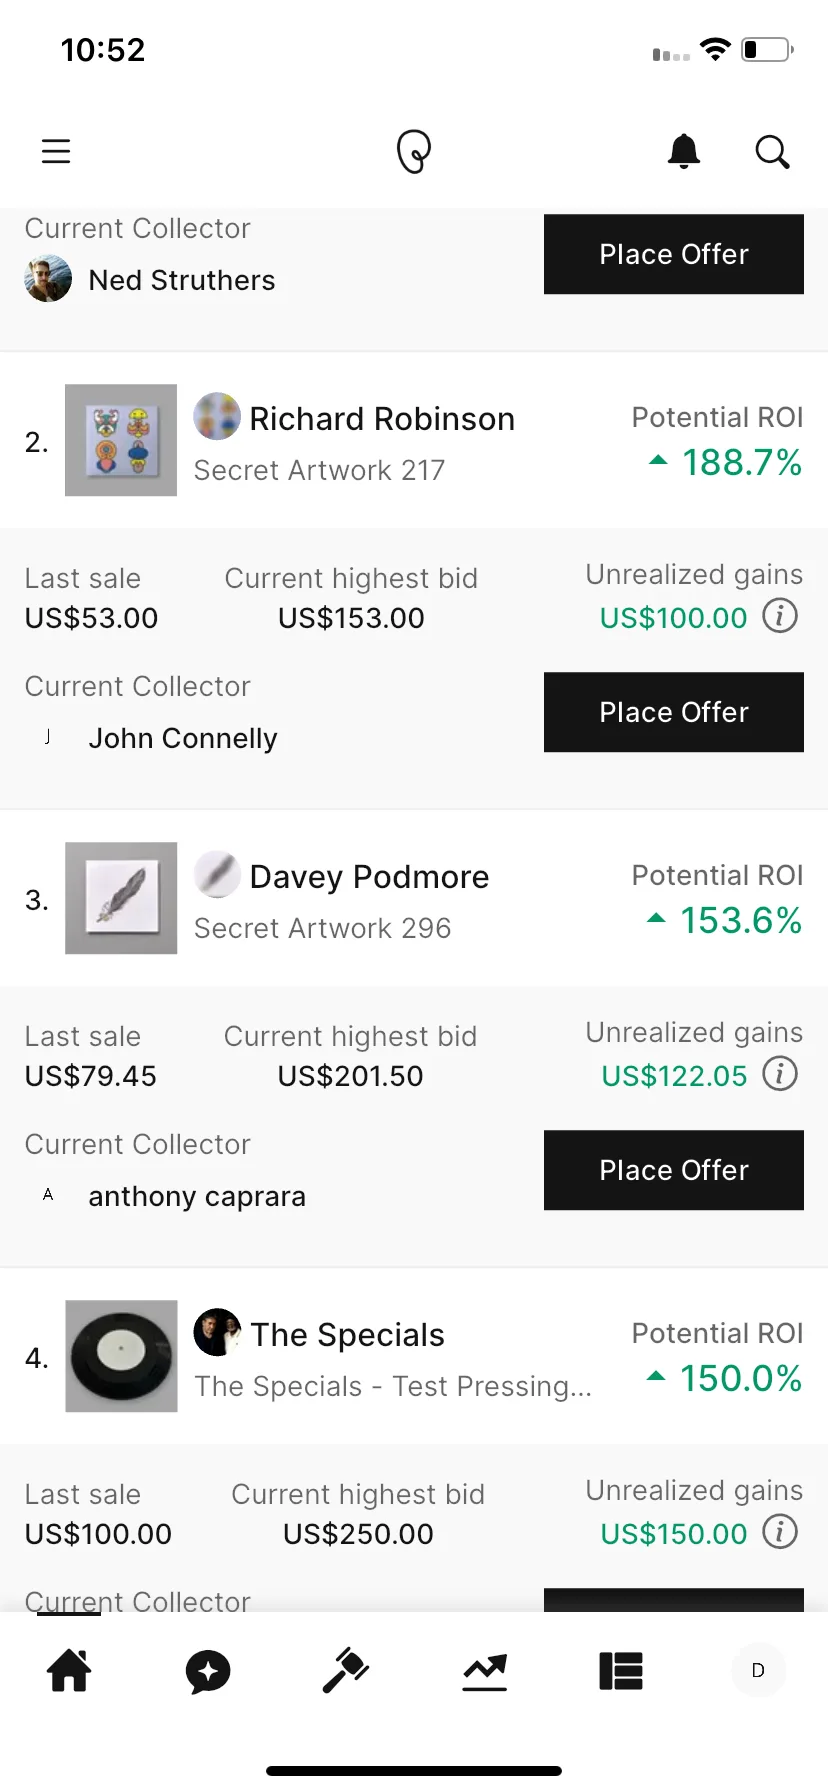This screenshot has width=828, height=1792.
Task: Open the sparkle chat bubble tab
Action: tap(208, 1671)
